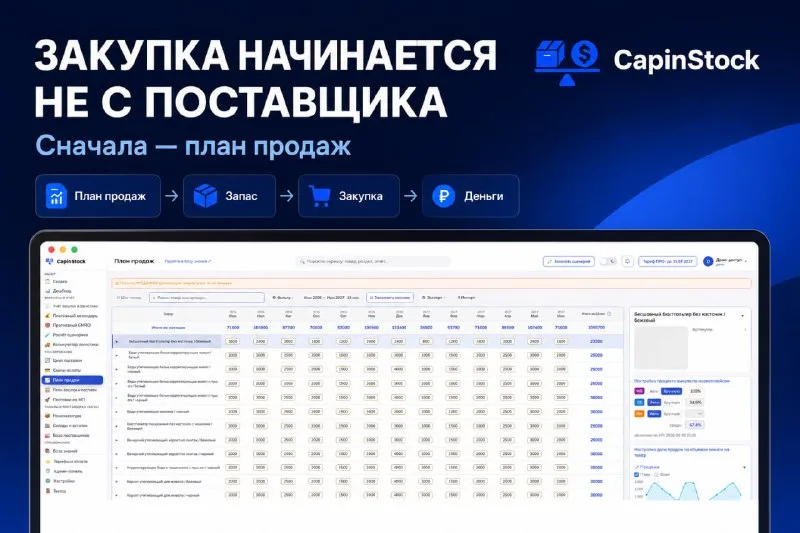Image resolution: width=800 pixels, height=533 pixels.
Task: Follow the knowledge base link beside План продаж title
Action: coord(187,261)
